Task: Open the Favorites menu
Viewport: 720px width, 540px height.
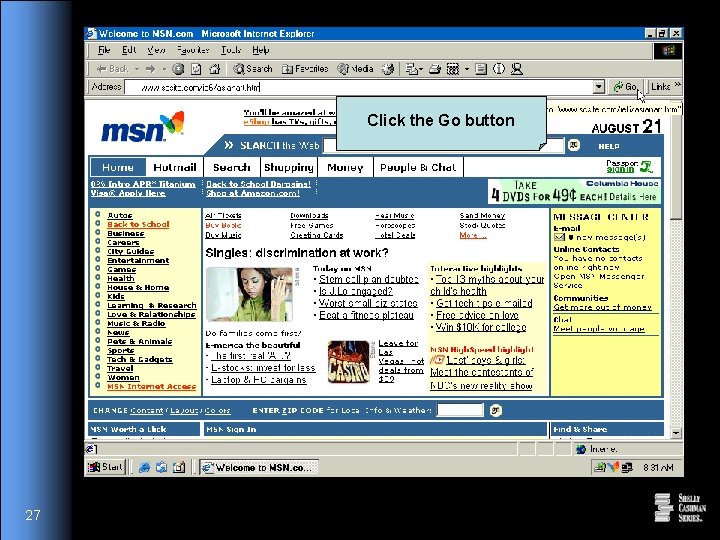Action: [193, 50]
